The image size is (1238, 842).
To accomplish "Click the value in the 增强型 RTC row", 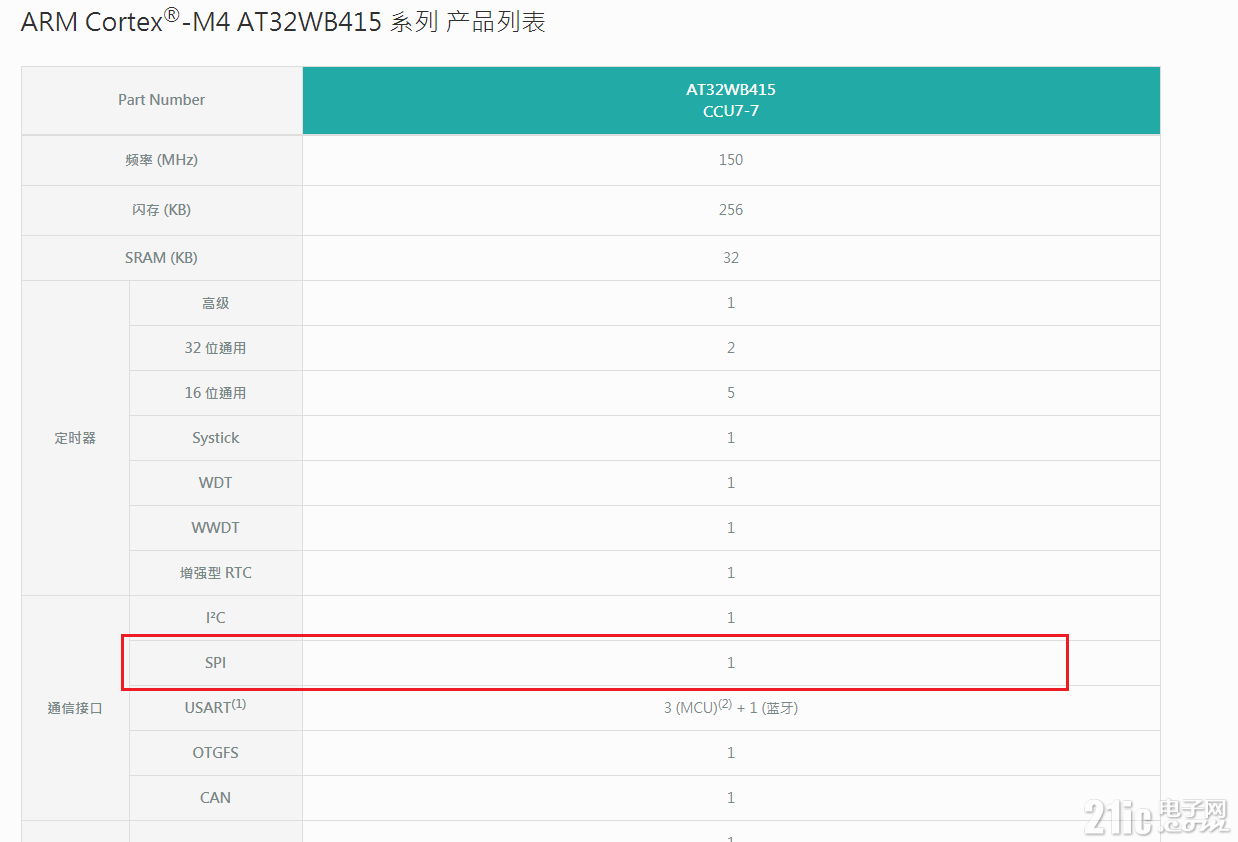I will click(x=731, y=573).
